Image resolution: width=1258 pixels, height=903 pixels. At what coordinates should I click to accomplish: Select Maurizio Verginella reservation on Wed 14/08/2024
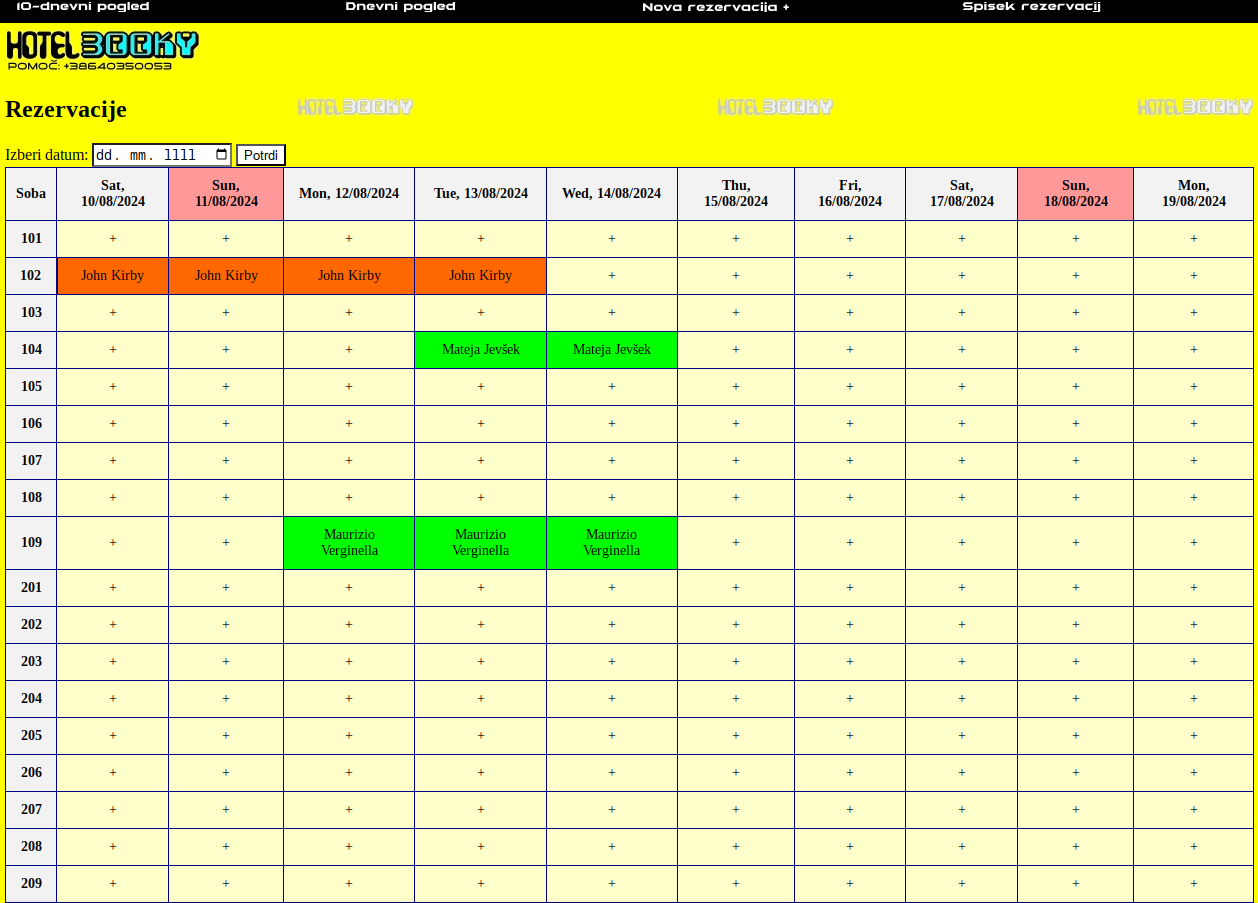[x=612, y=543]
